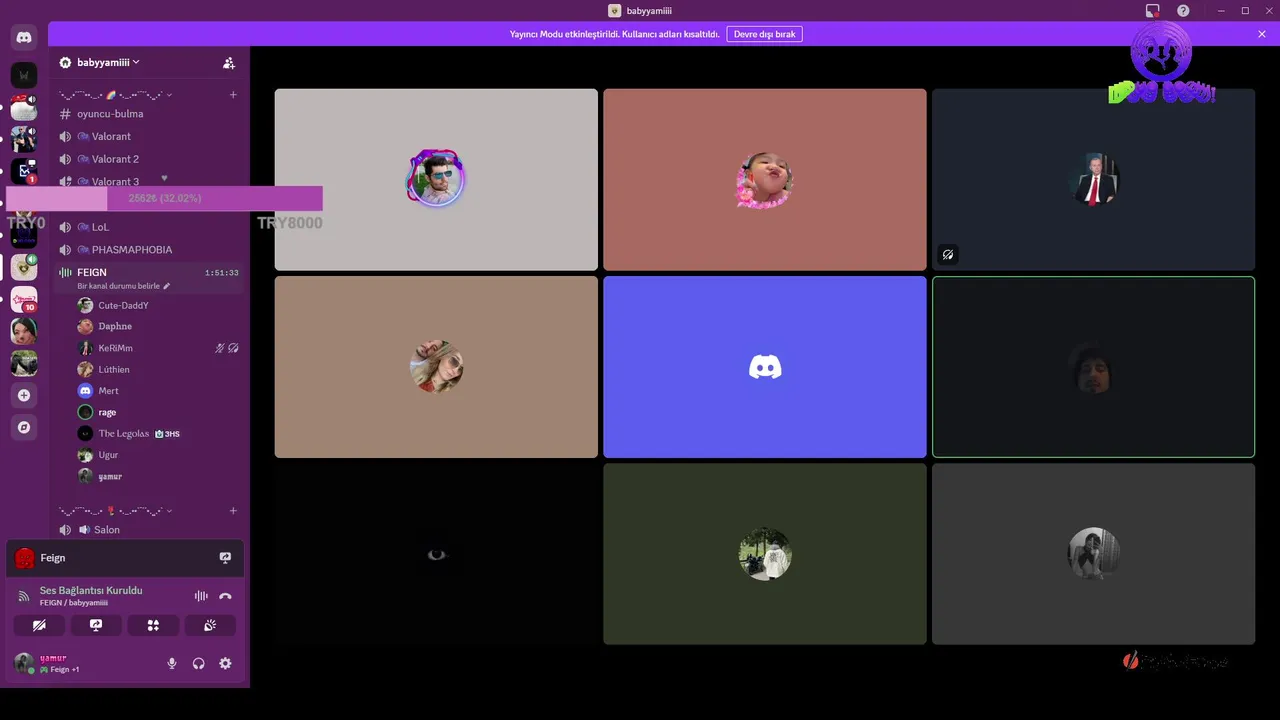1280x720 pixels.
Task: Click the man in suit video tile
Action: coord(1093,179)
